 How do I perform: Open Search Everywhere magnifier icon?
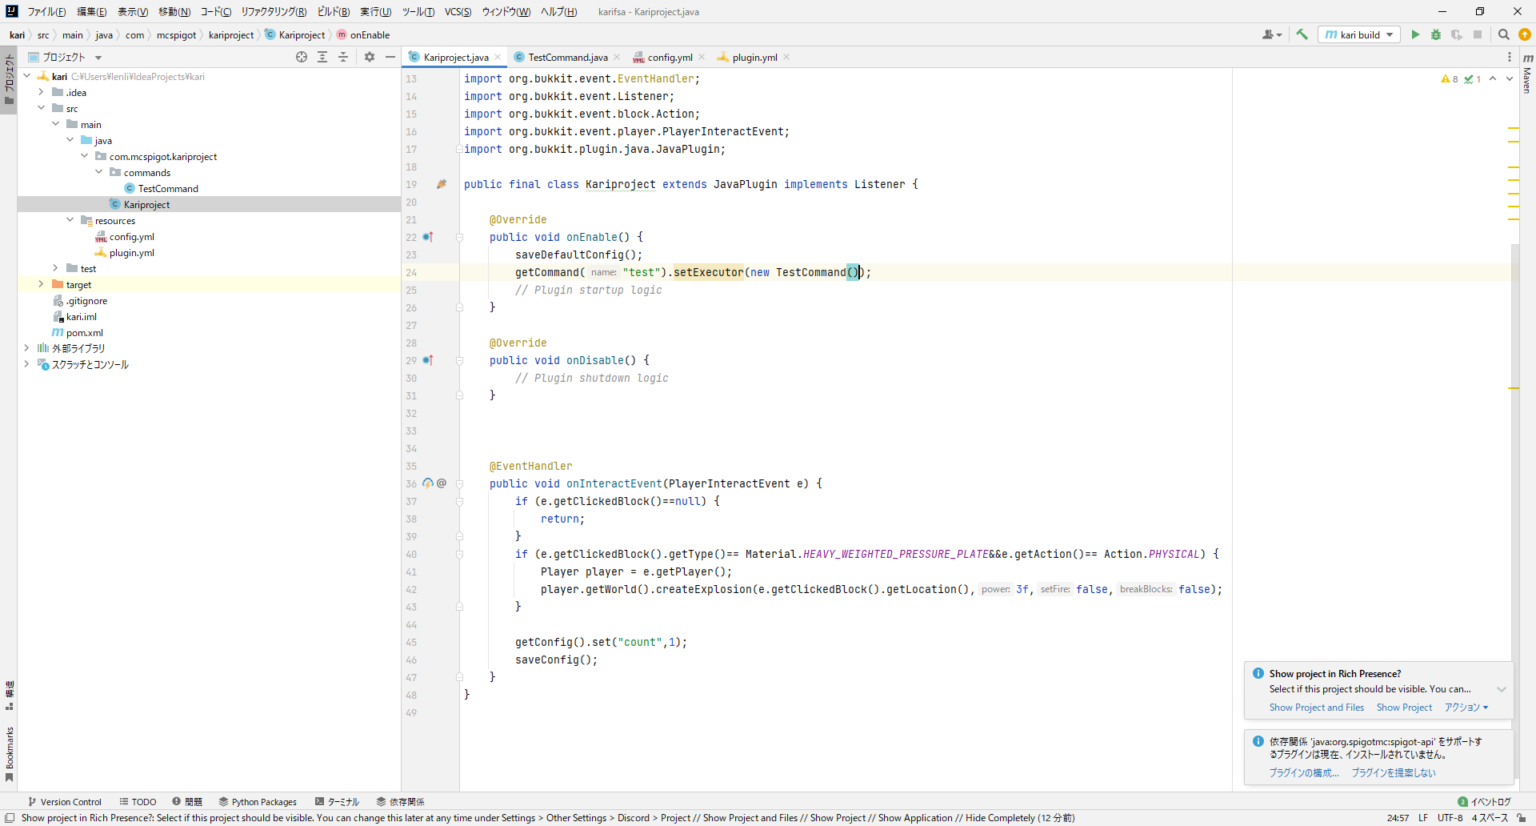tap(1503, 35)
